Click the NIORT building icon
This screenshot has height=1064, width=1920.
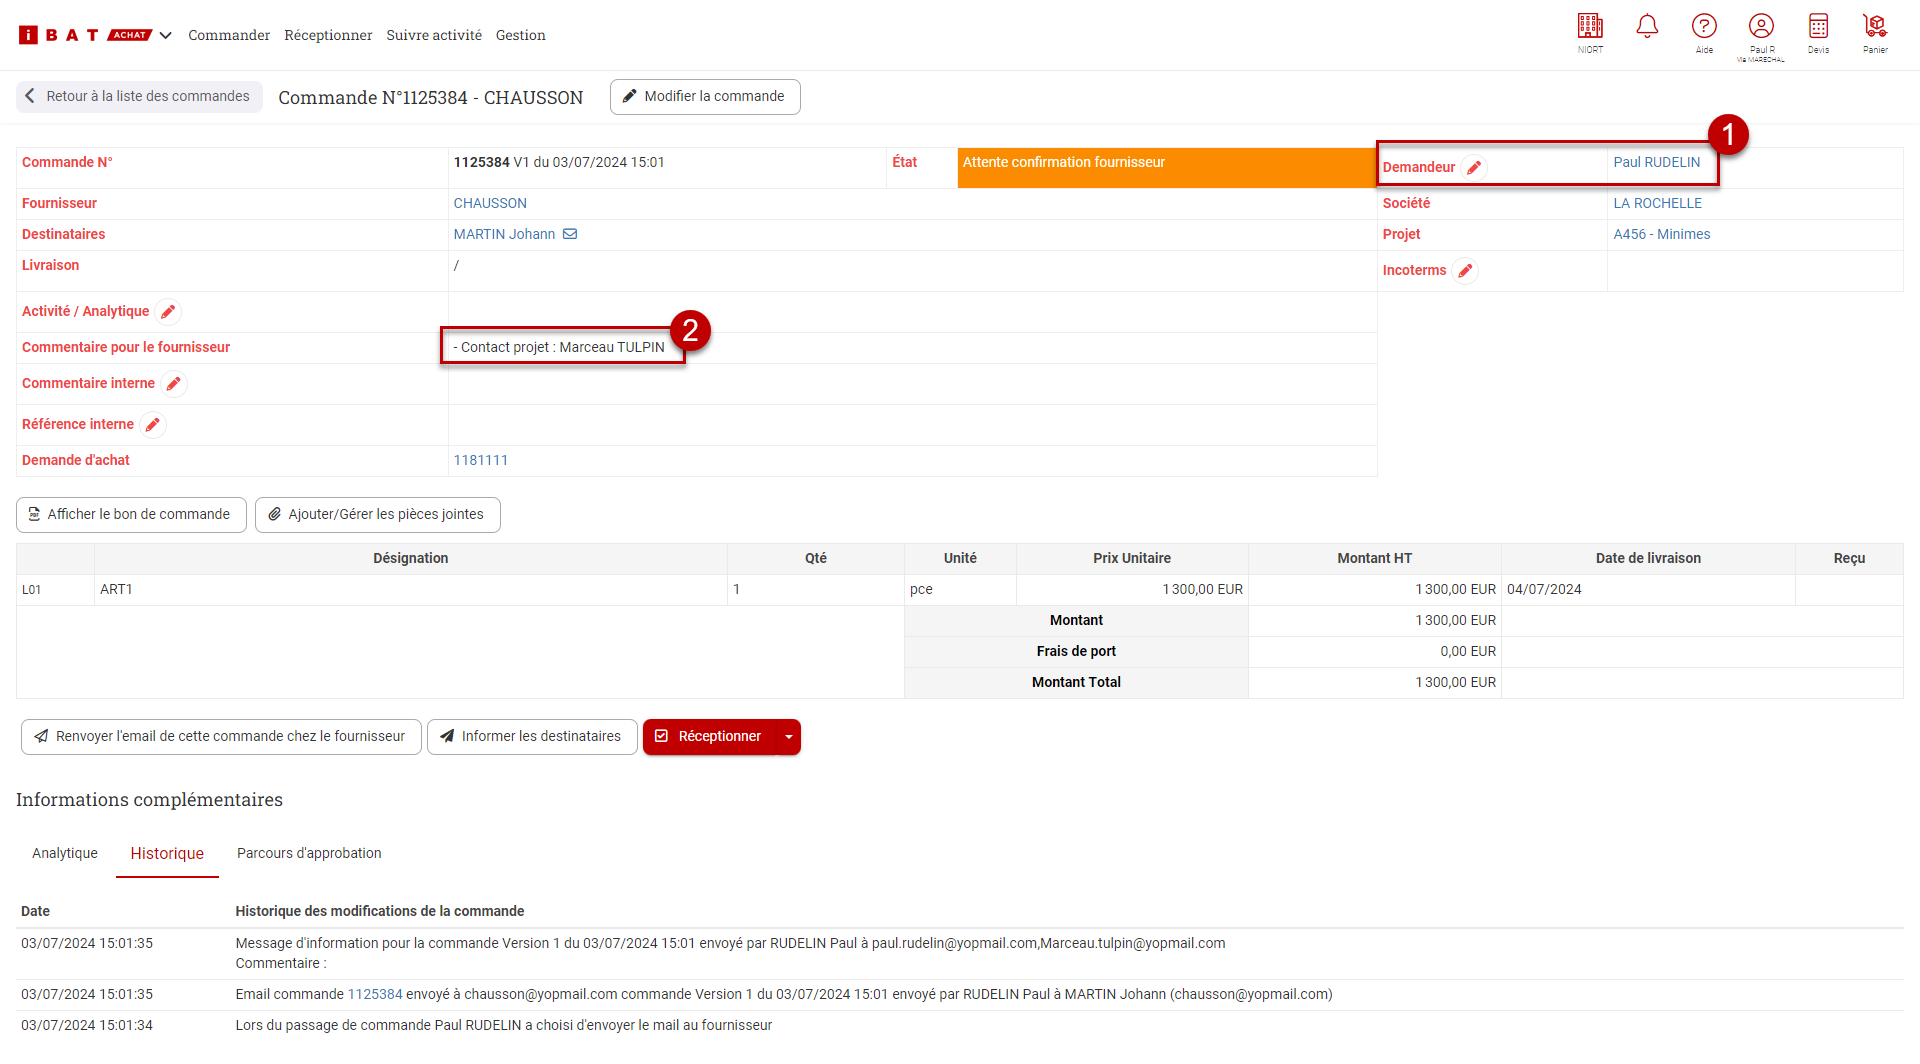pos(1590,27)
